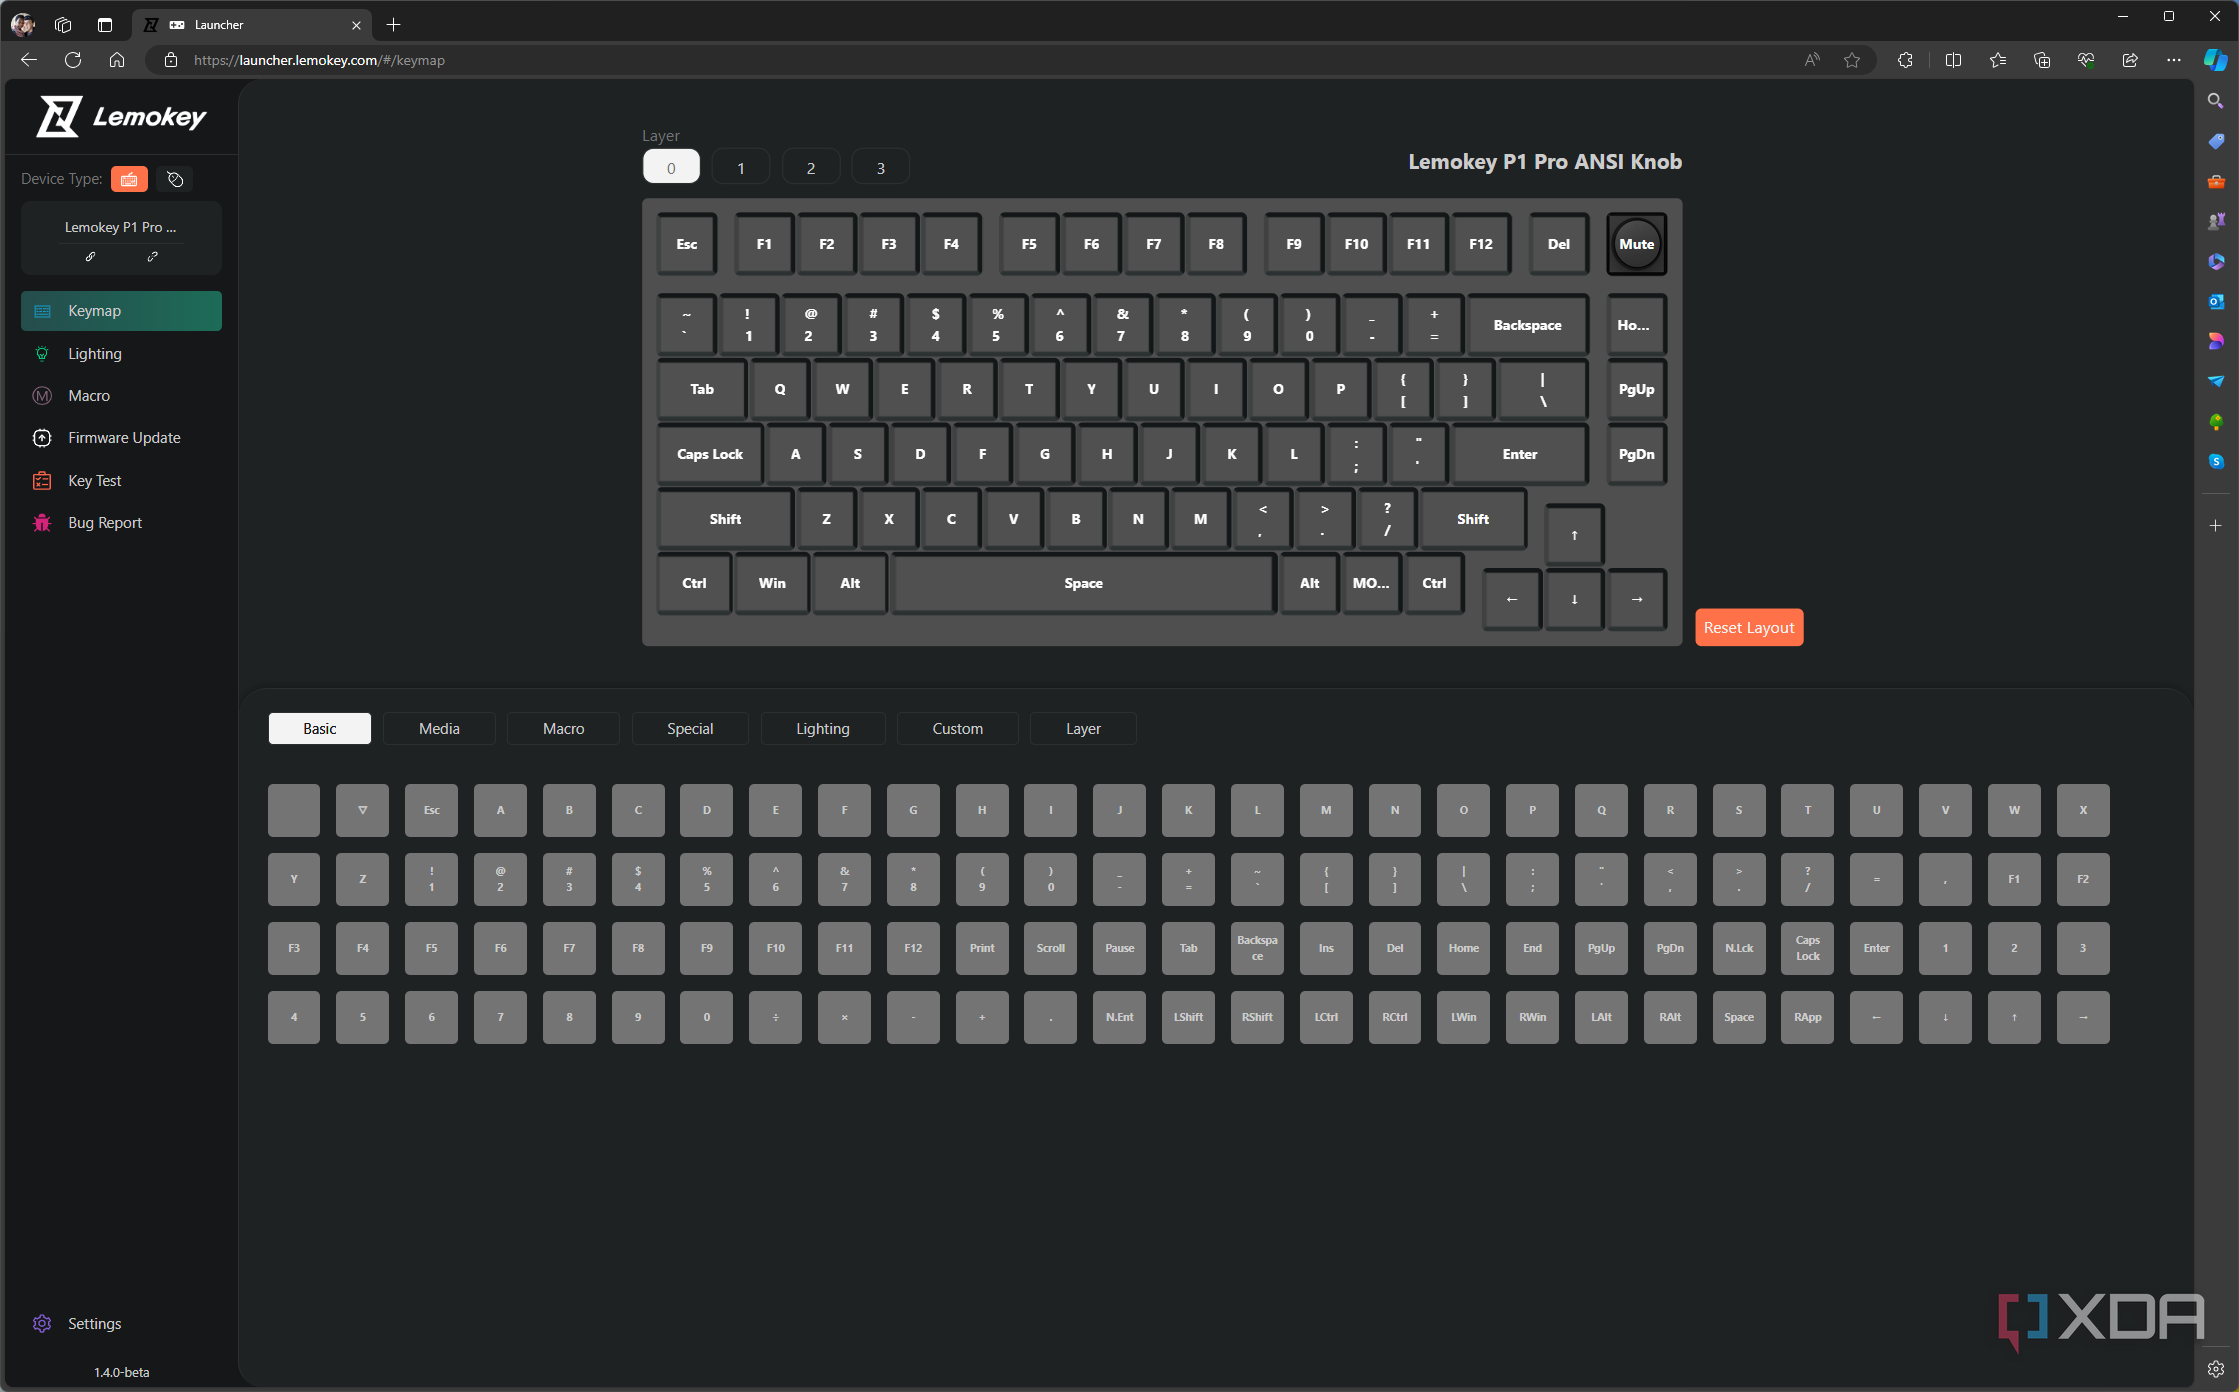Screen dimensions: 2239x1392
Task: Click the address bar URL
Action: (x=319, y=60)
